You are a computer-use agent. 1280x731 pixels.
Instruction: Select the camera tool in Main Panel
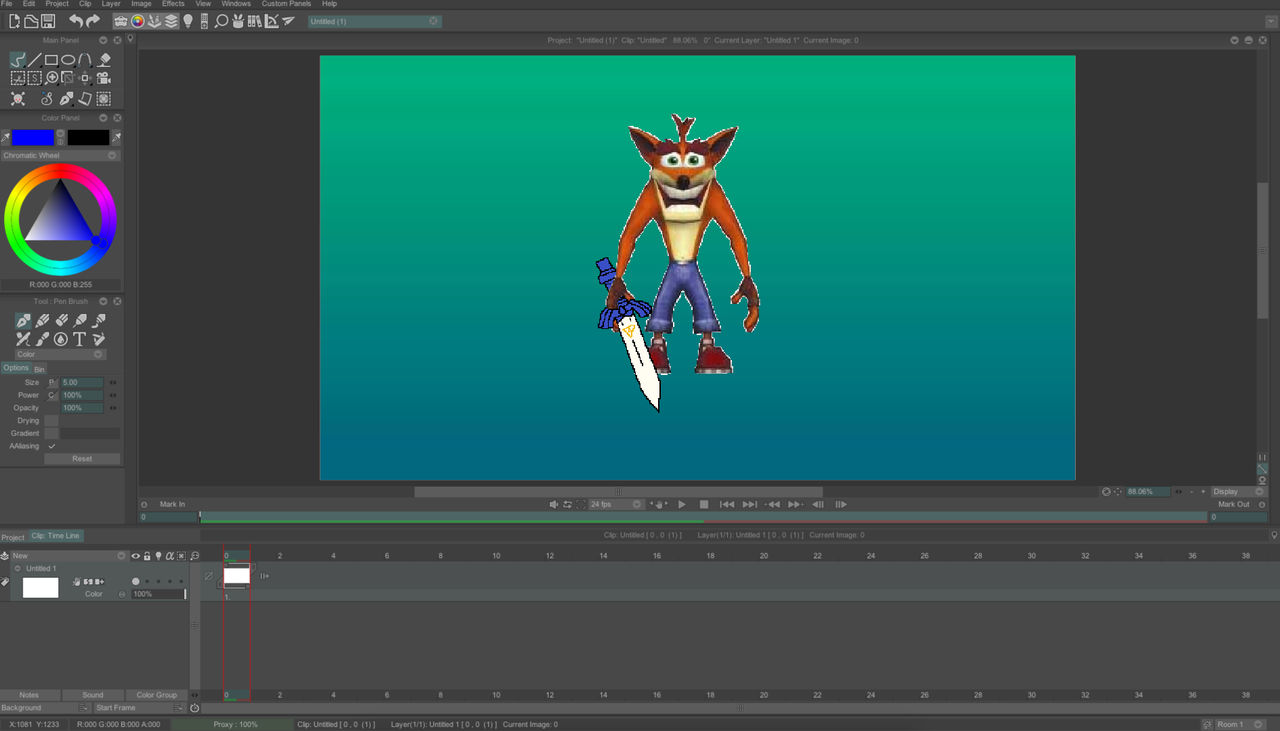point(104,78)
